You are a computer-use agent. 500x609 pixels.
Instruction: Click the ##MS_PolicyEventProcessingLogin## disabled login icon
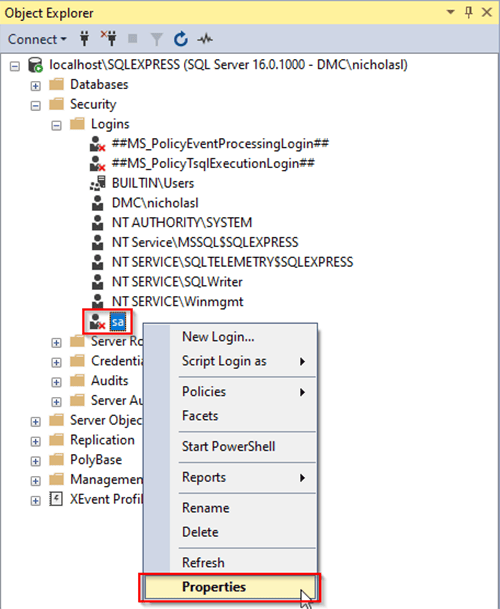click(x=97, y=144)
